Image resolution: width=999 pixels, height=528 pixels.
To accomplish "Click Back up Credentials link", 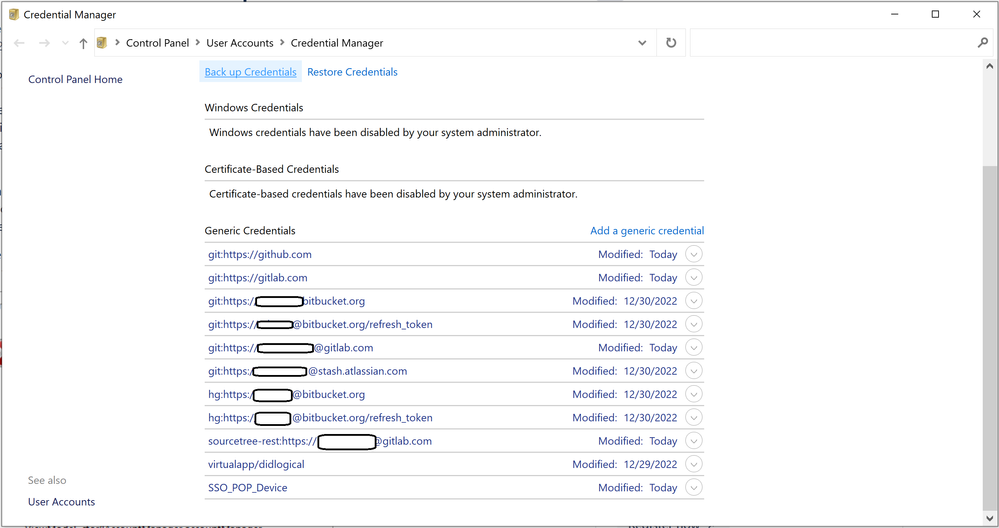I will coord(250,72).
